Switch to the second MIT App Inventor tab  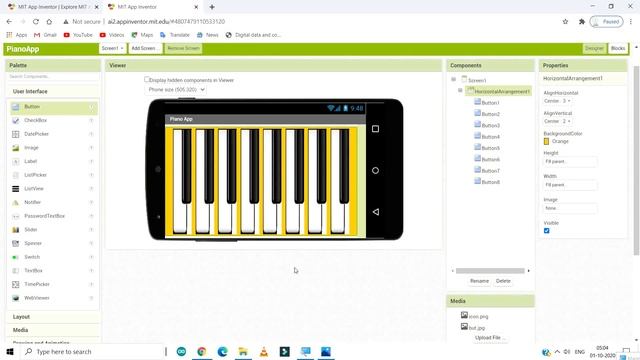pyautogui.click(x=153, y=7)
